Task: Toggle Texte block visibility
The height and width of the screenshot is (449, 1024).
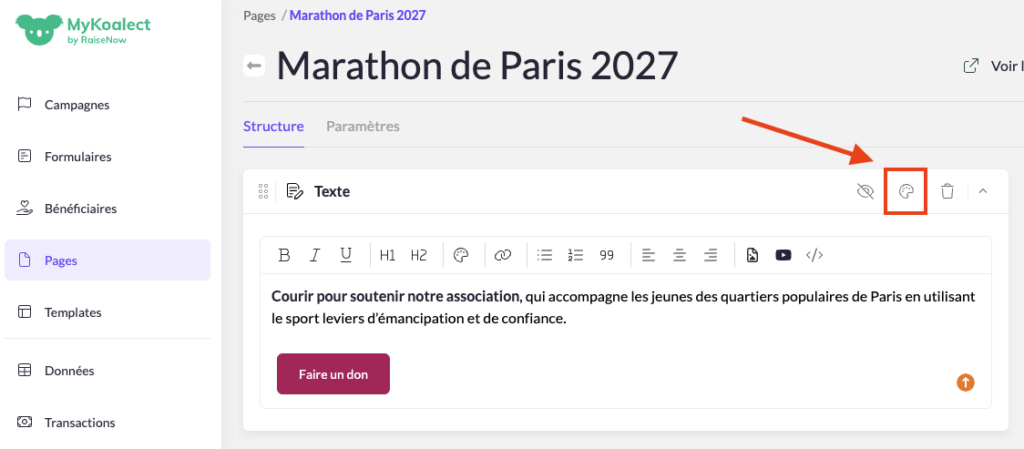Action: point(866,191)
